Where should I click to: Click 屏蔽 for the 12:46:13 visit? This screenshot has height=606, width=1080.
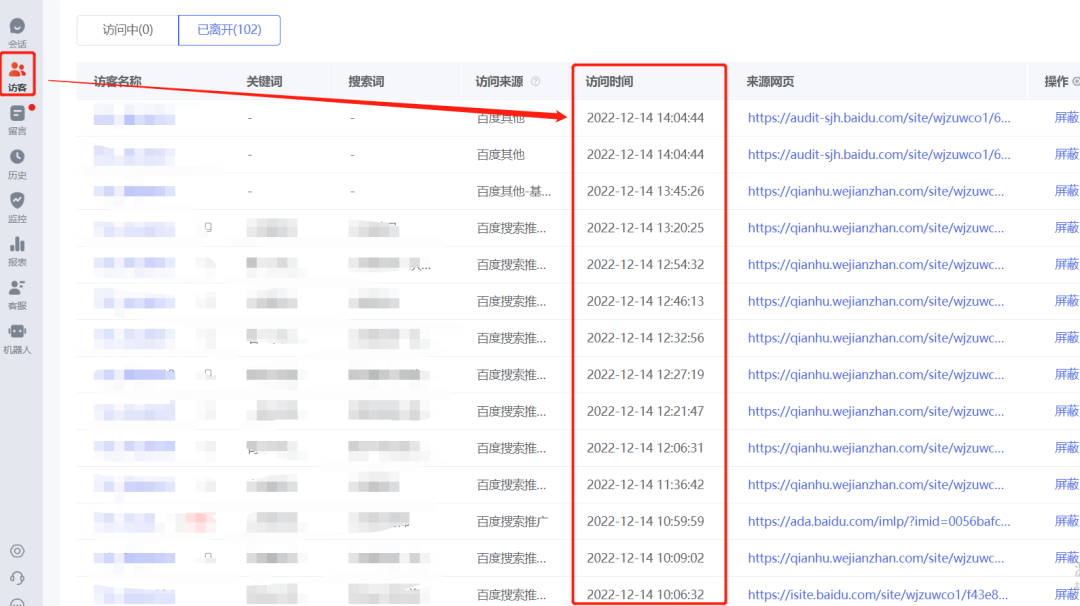point(1066,301)
